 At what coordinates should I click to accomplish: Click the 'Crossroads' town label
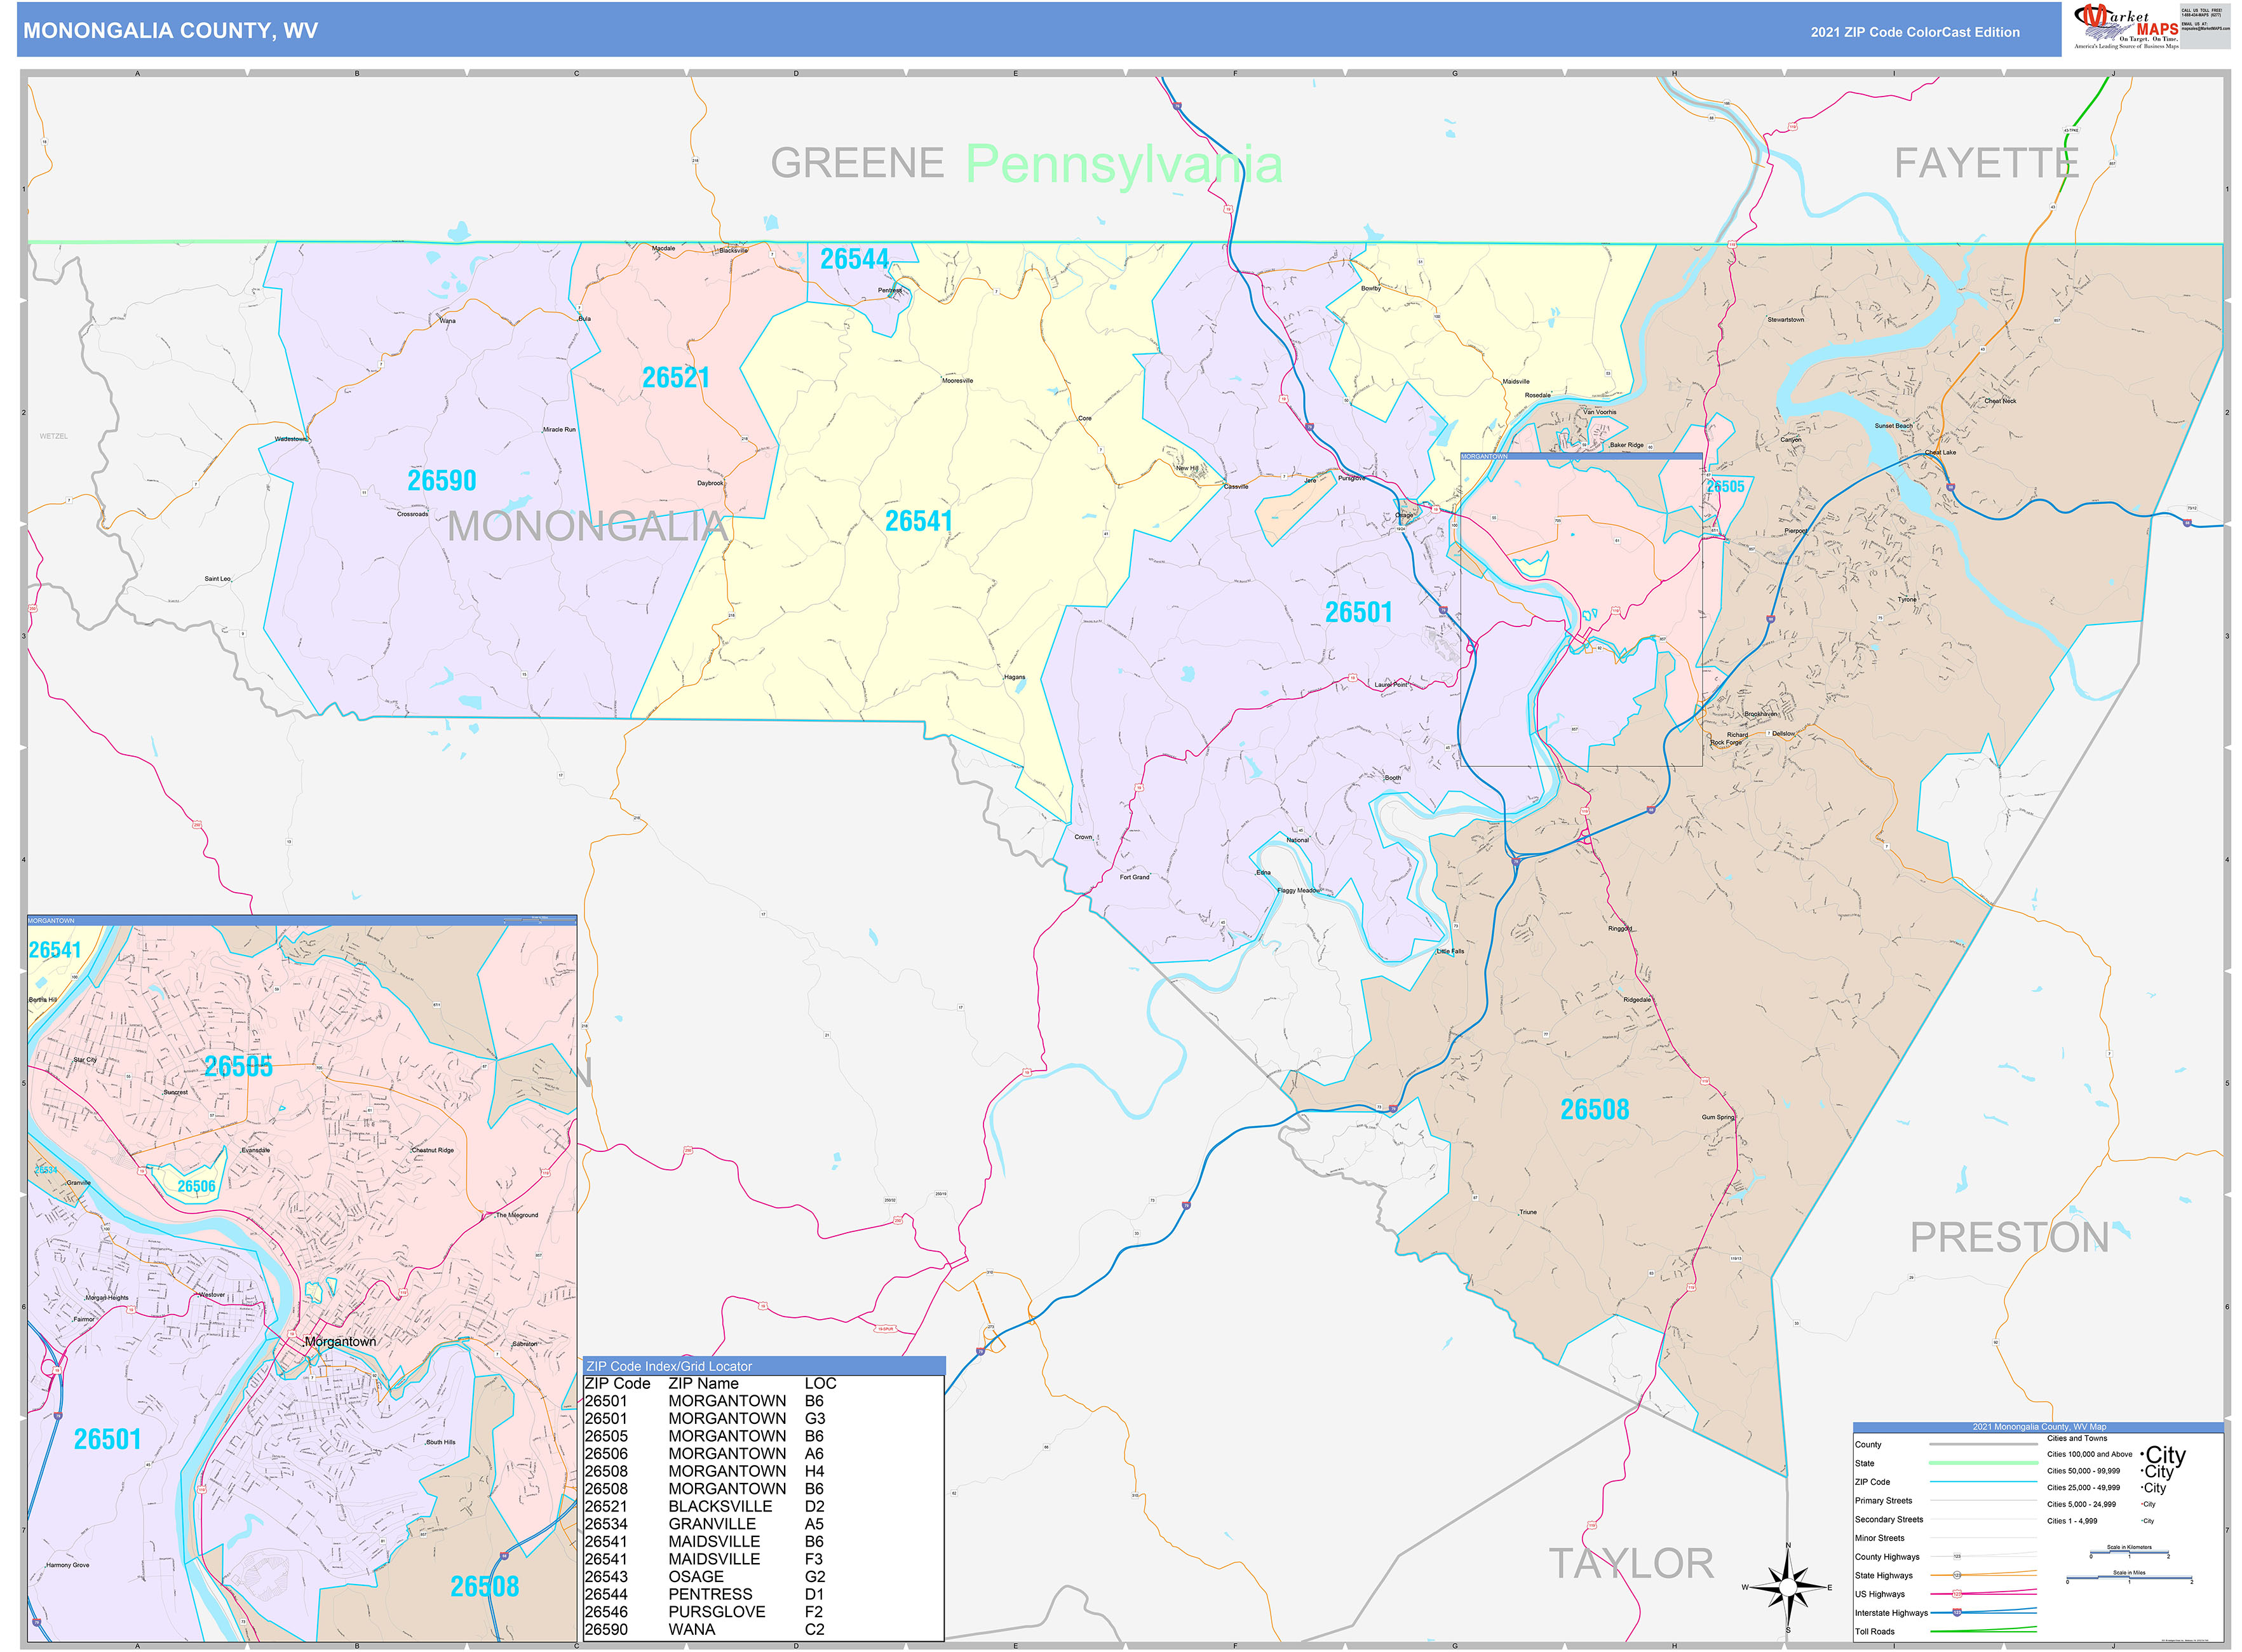point(412,514)
